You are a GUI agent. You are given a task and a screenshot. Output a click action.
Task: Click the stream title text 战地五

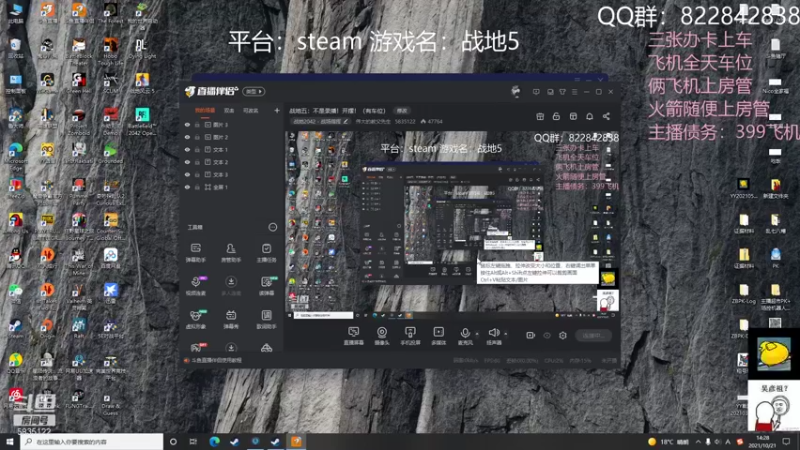337,111
